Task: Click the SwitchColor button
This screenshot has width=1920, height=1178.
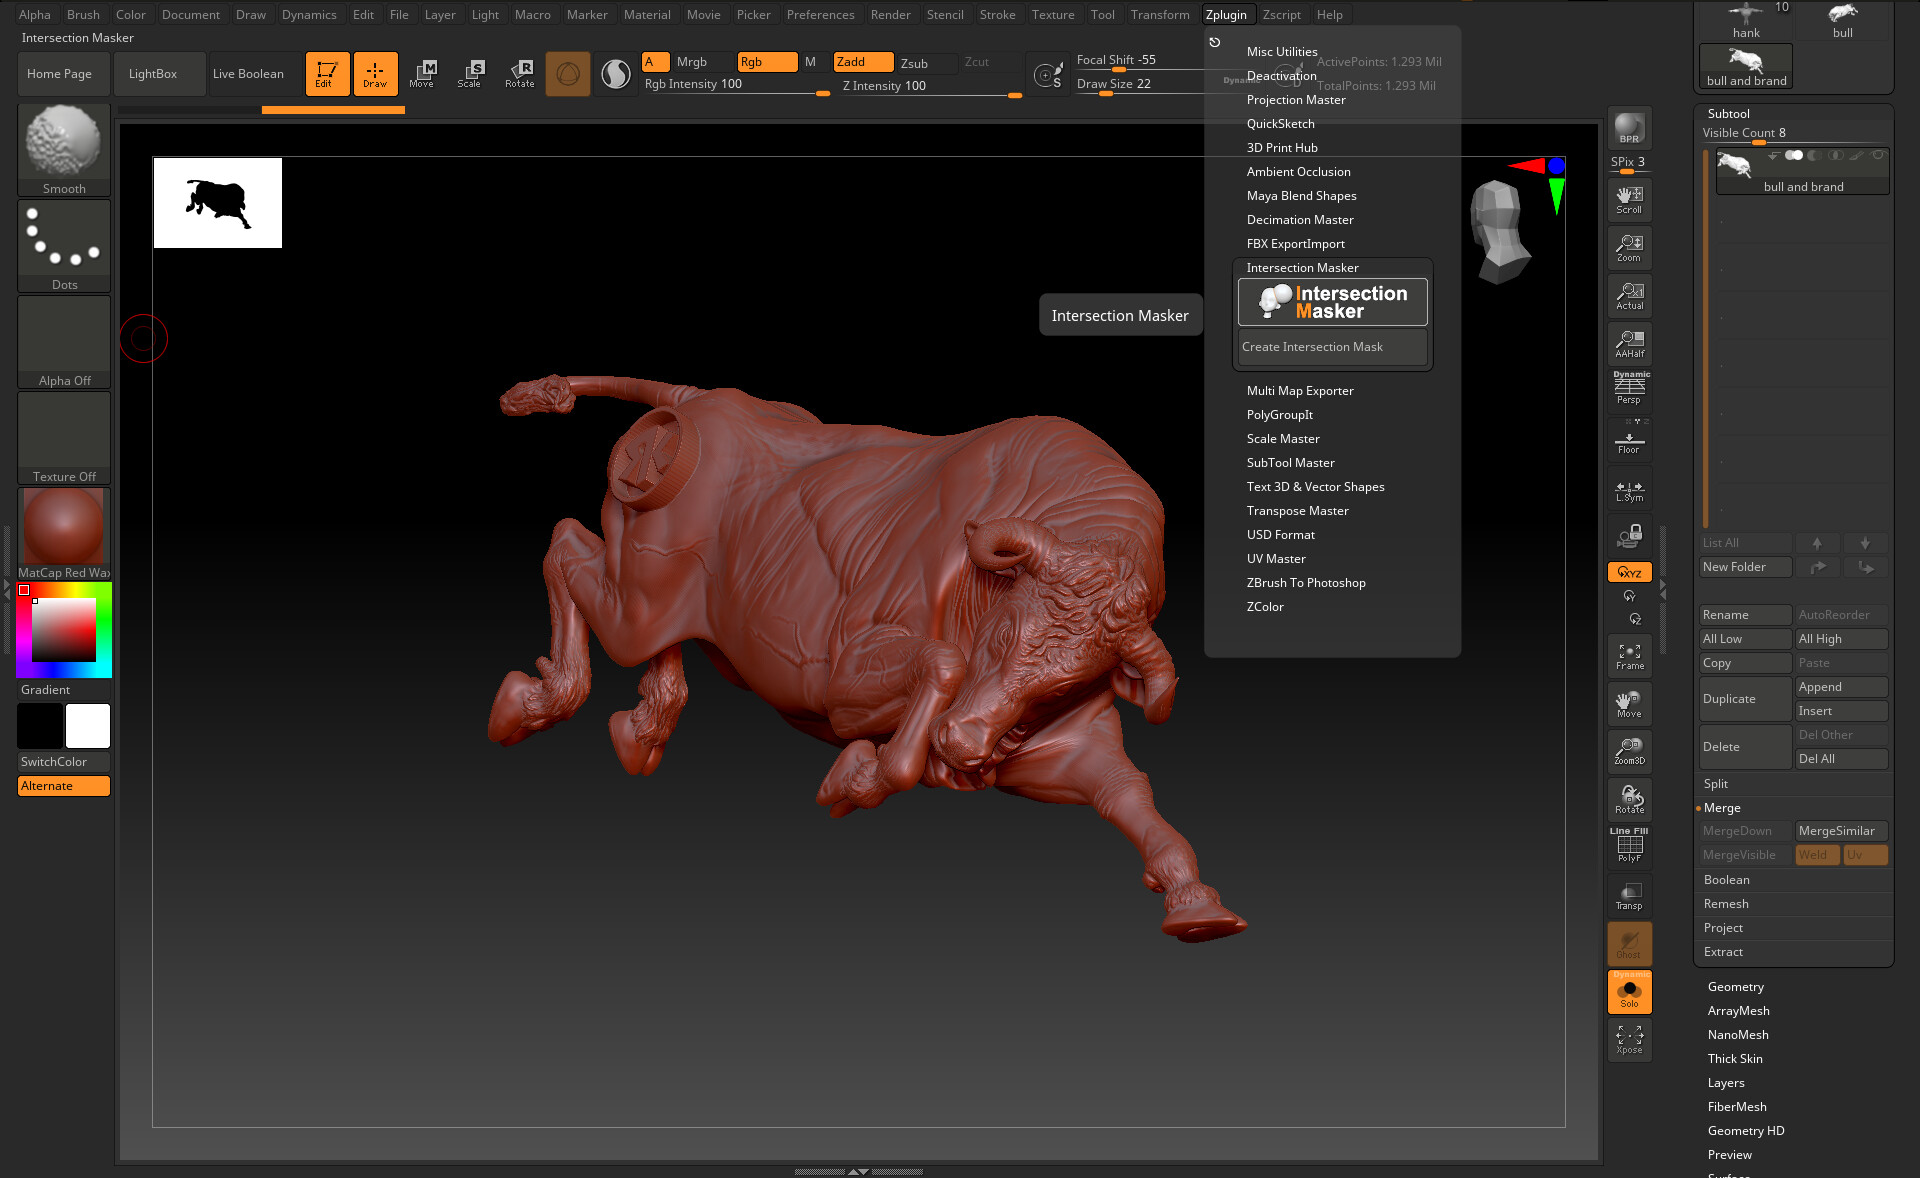Action: (64, 762)
